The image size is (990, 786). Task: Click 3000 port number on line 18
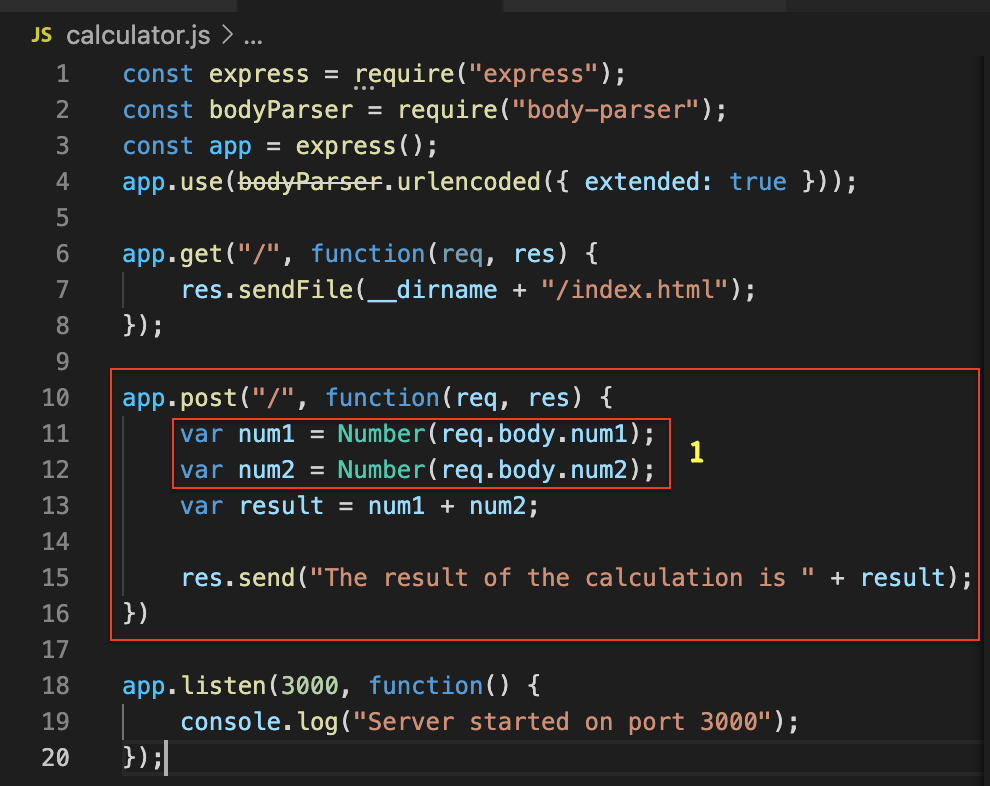pos(309,686)
